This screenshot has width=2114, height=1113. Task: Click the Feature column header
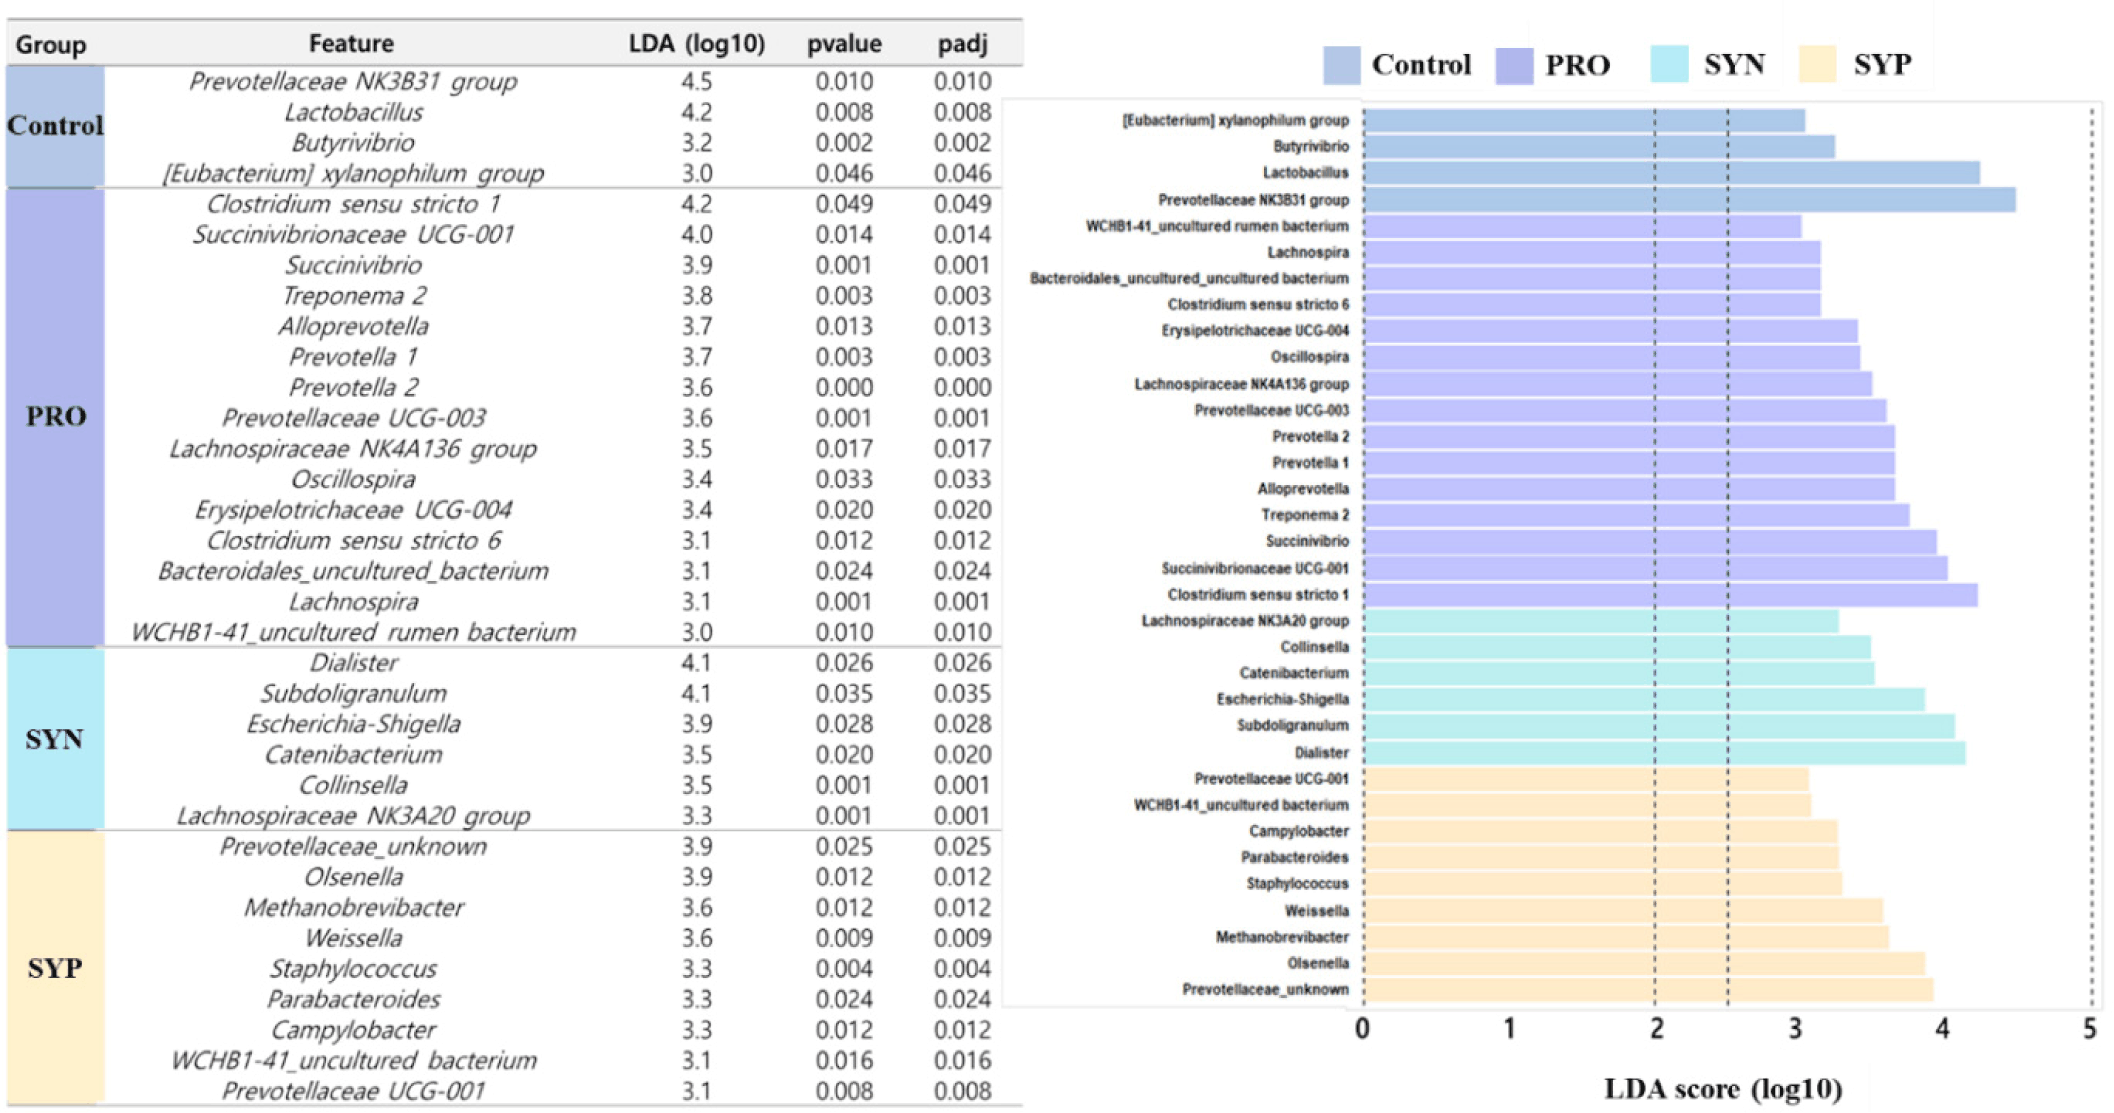pos(351,43)
